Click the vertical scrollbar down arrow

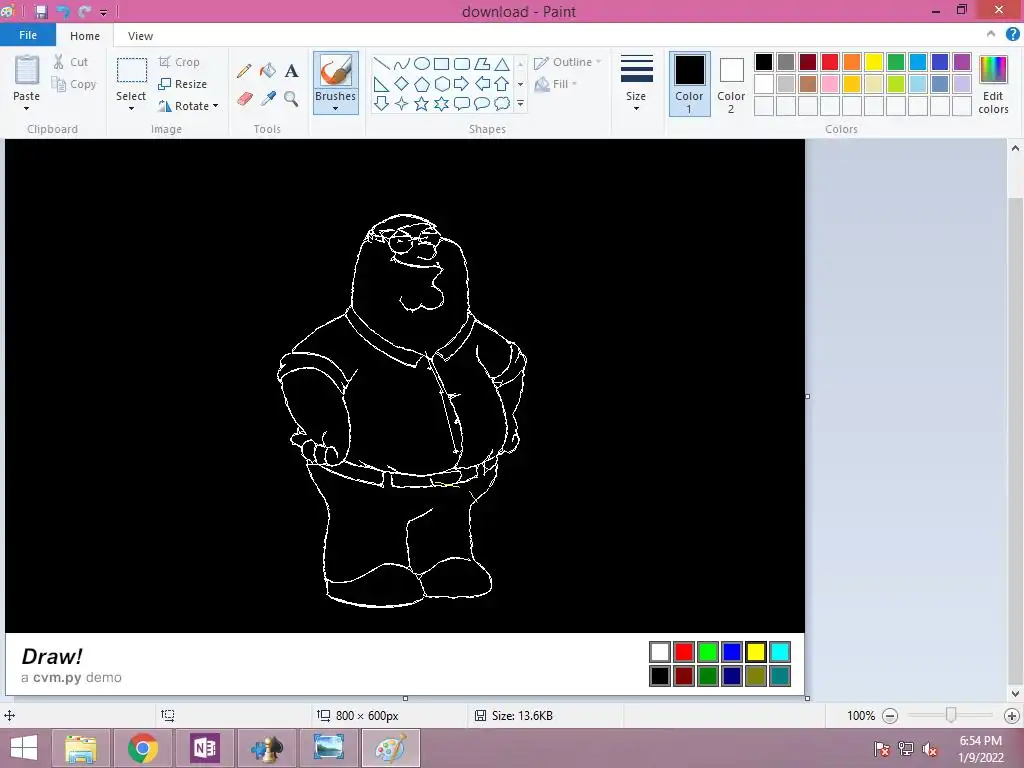pos(1016,694)
